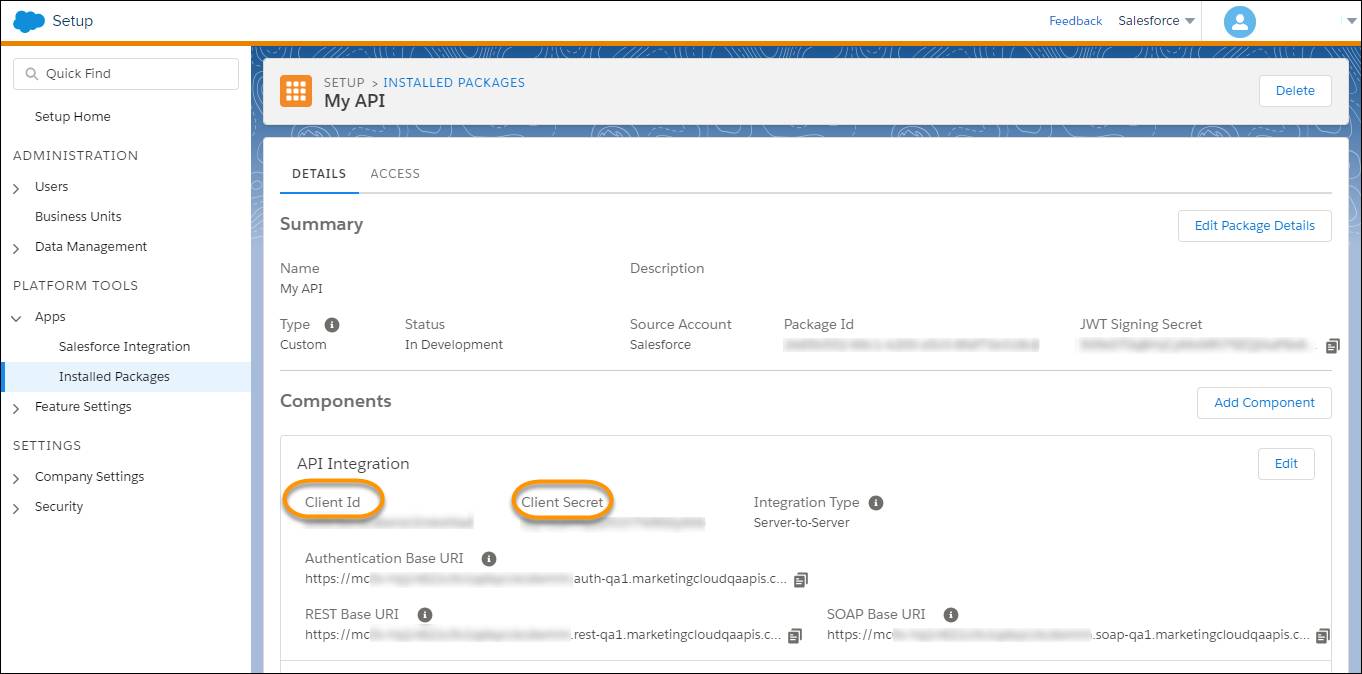This screenshot has height=674, width=1362.
Task: Open Setup Home in sidebar
Action: click(73, 117)
